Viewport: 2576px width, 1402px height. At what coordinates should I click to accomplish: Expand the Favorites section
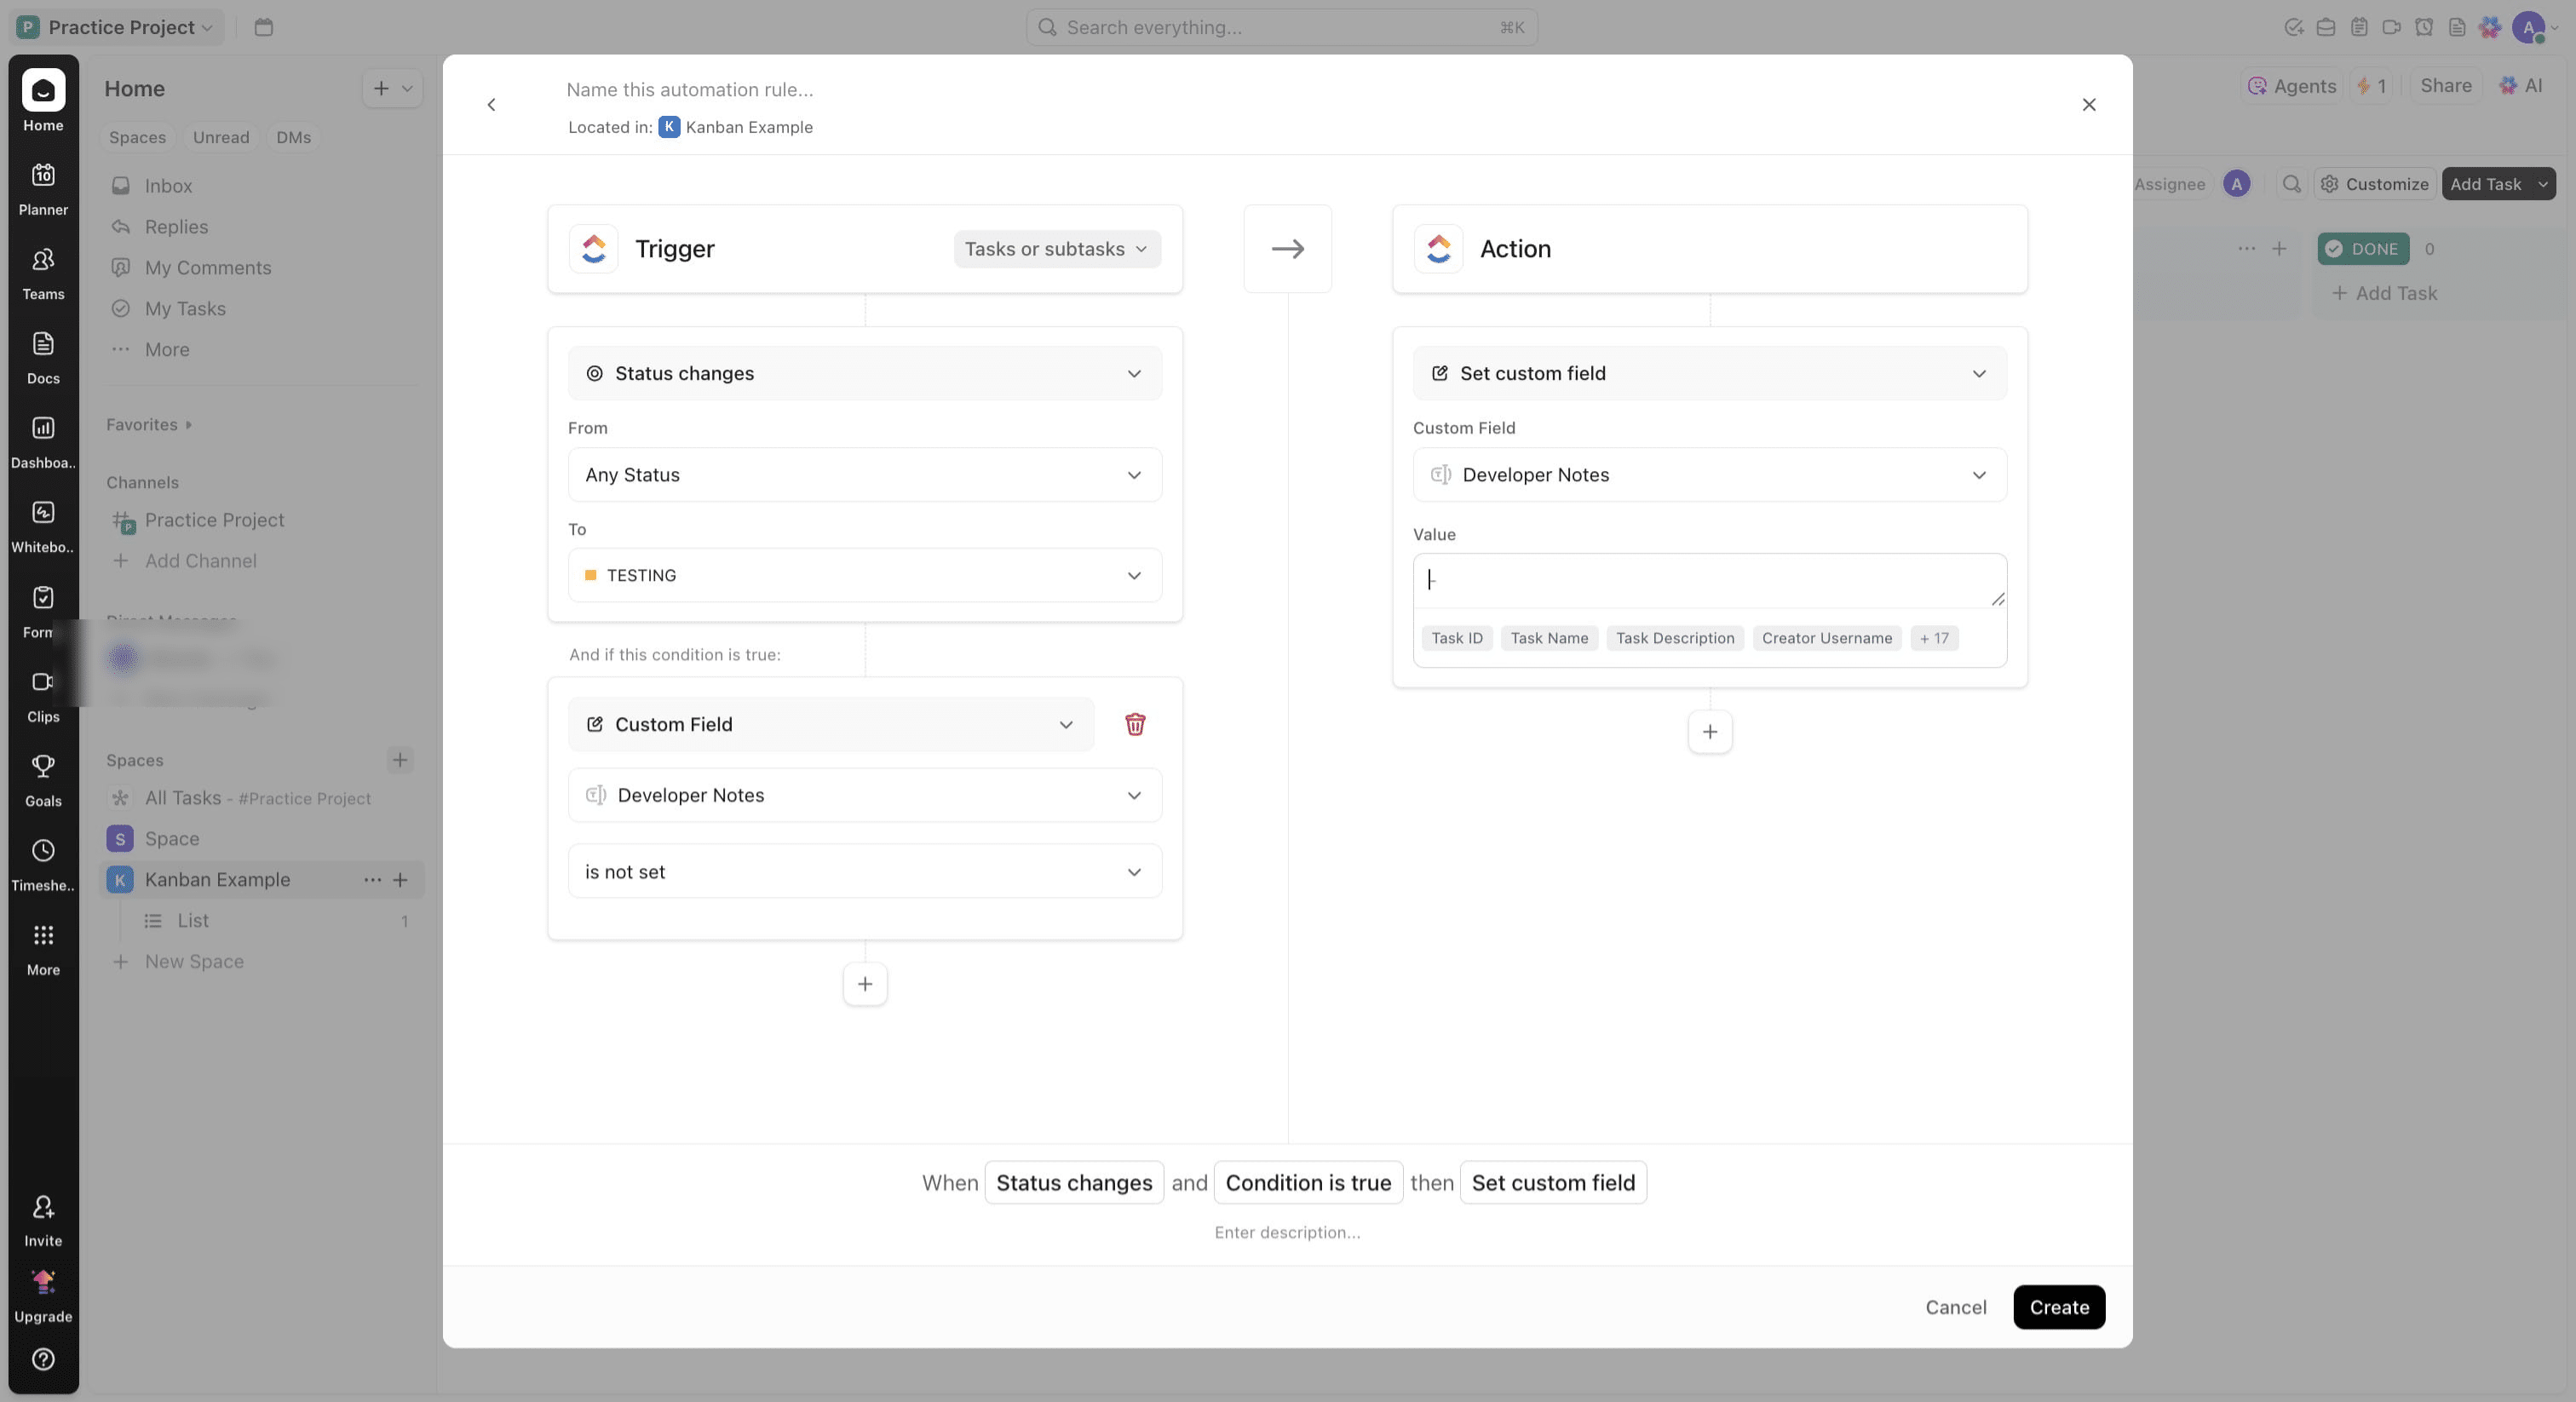click(x=149, y=425)
